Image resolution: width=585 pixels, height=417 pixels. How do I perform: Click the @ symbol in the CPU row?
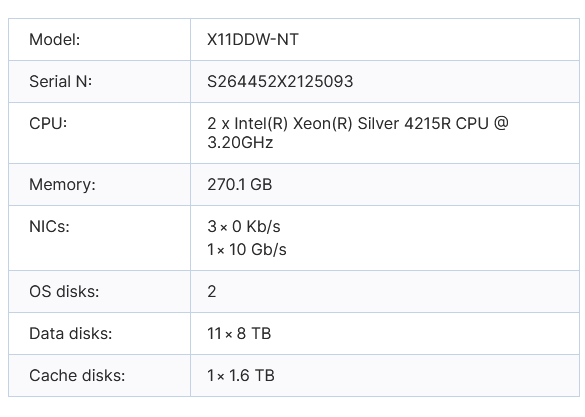[501, 123]
